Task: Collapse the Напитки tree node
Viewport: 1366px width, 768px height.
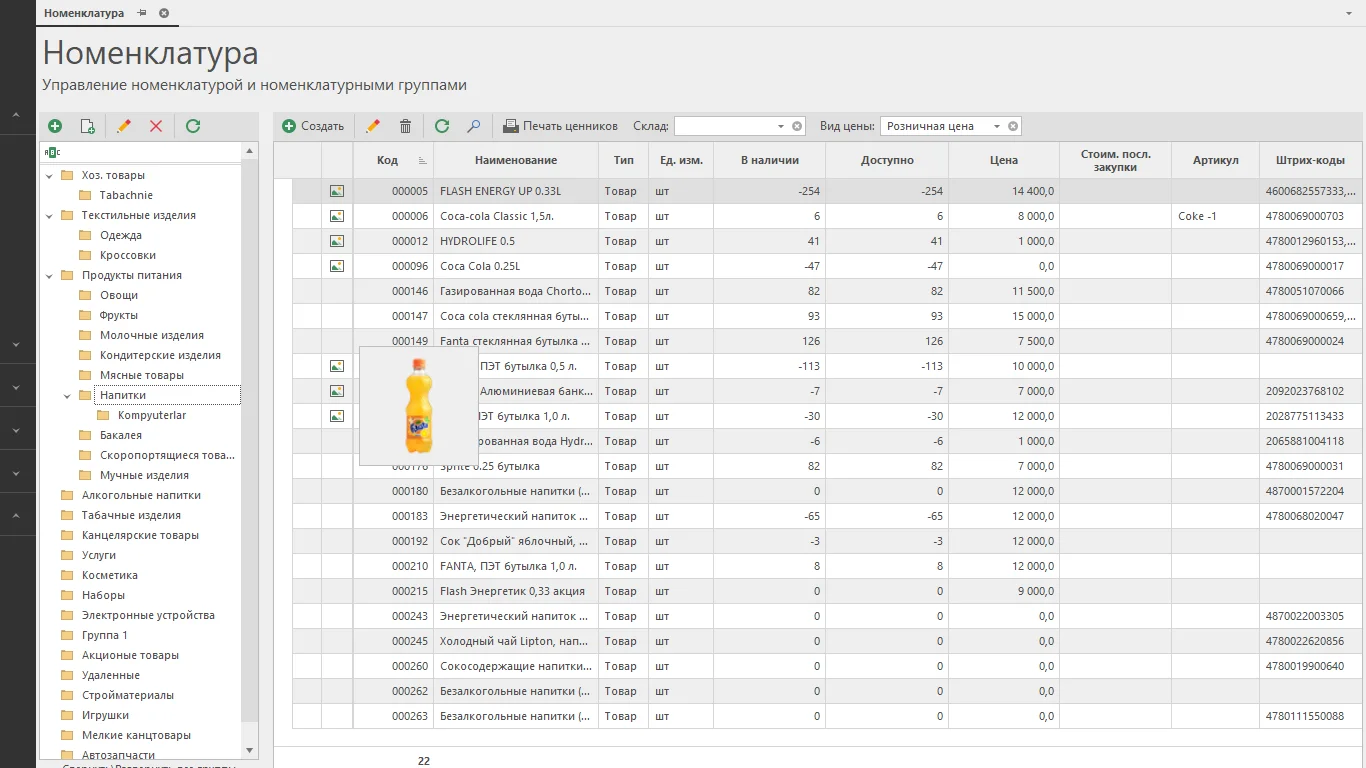Action: click(67, 395)
